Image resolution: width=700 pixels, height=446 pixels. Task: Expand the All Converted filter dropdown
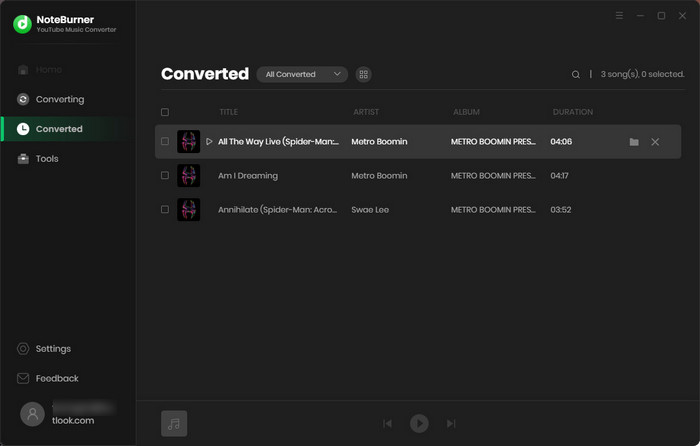pyautogui.click(x=302, y=74)
